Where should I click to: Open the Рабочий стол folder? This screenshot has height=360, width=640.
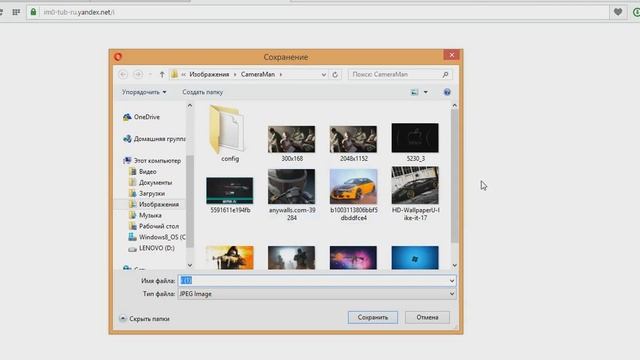pos(154,226)
